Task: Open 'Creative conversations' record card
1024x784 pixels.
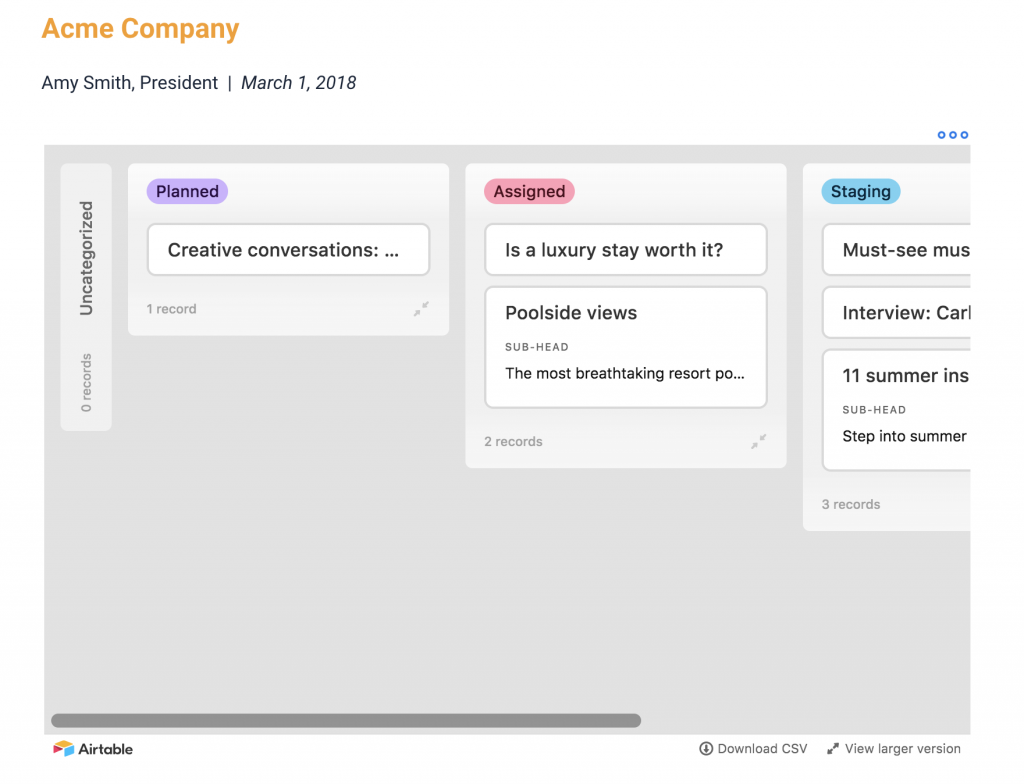Action: click(x=288, y=250)
